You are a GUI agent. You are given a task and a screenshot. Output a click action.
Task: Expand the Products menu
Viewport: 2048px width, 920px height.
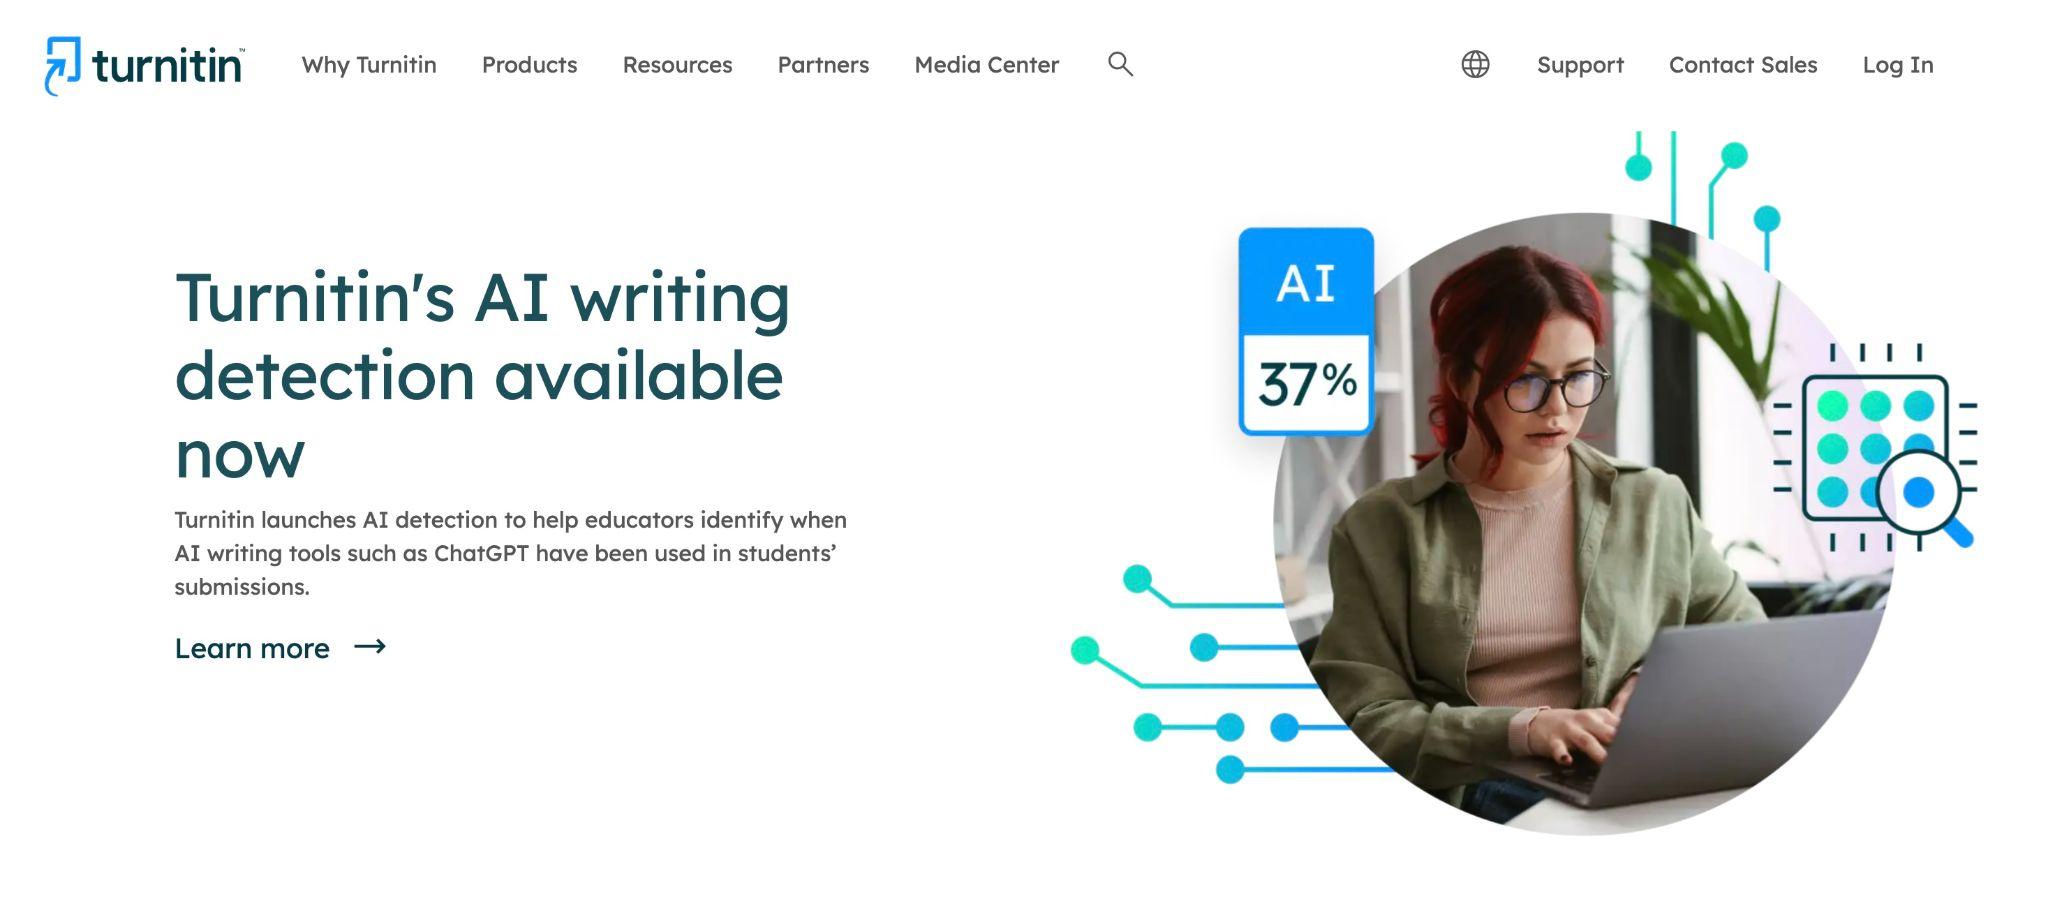(x=530, y=65)
